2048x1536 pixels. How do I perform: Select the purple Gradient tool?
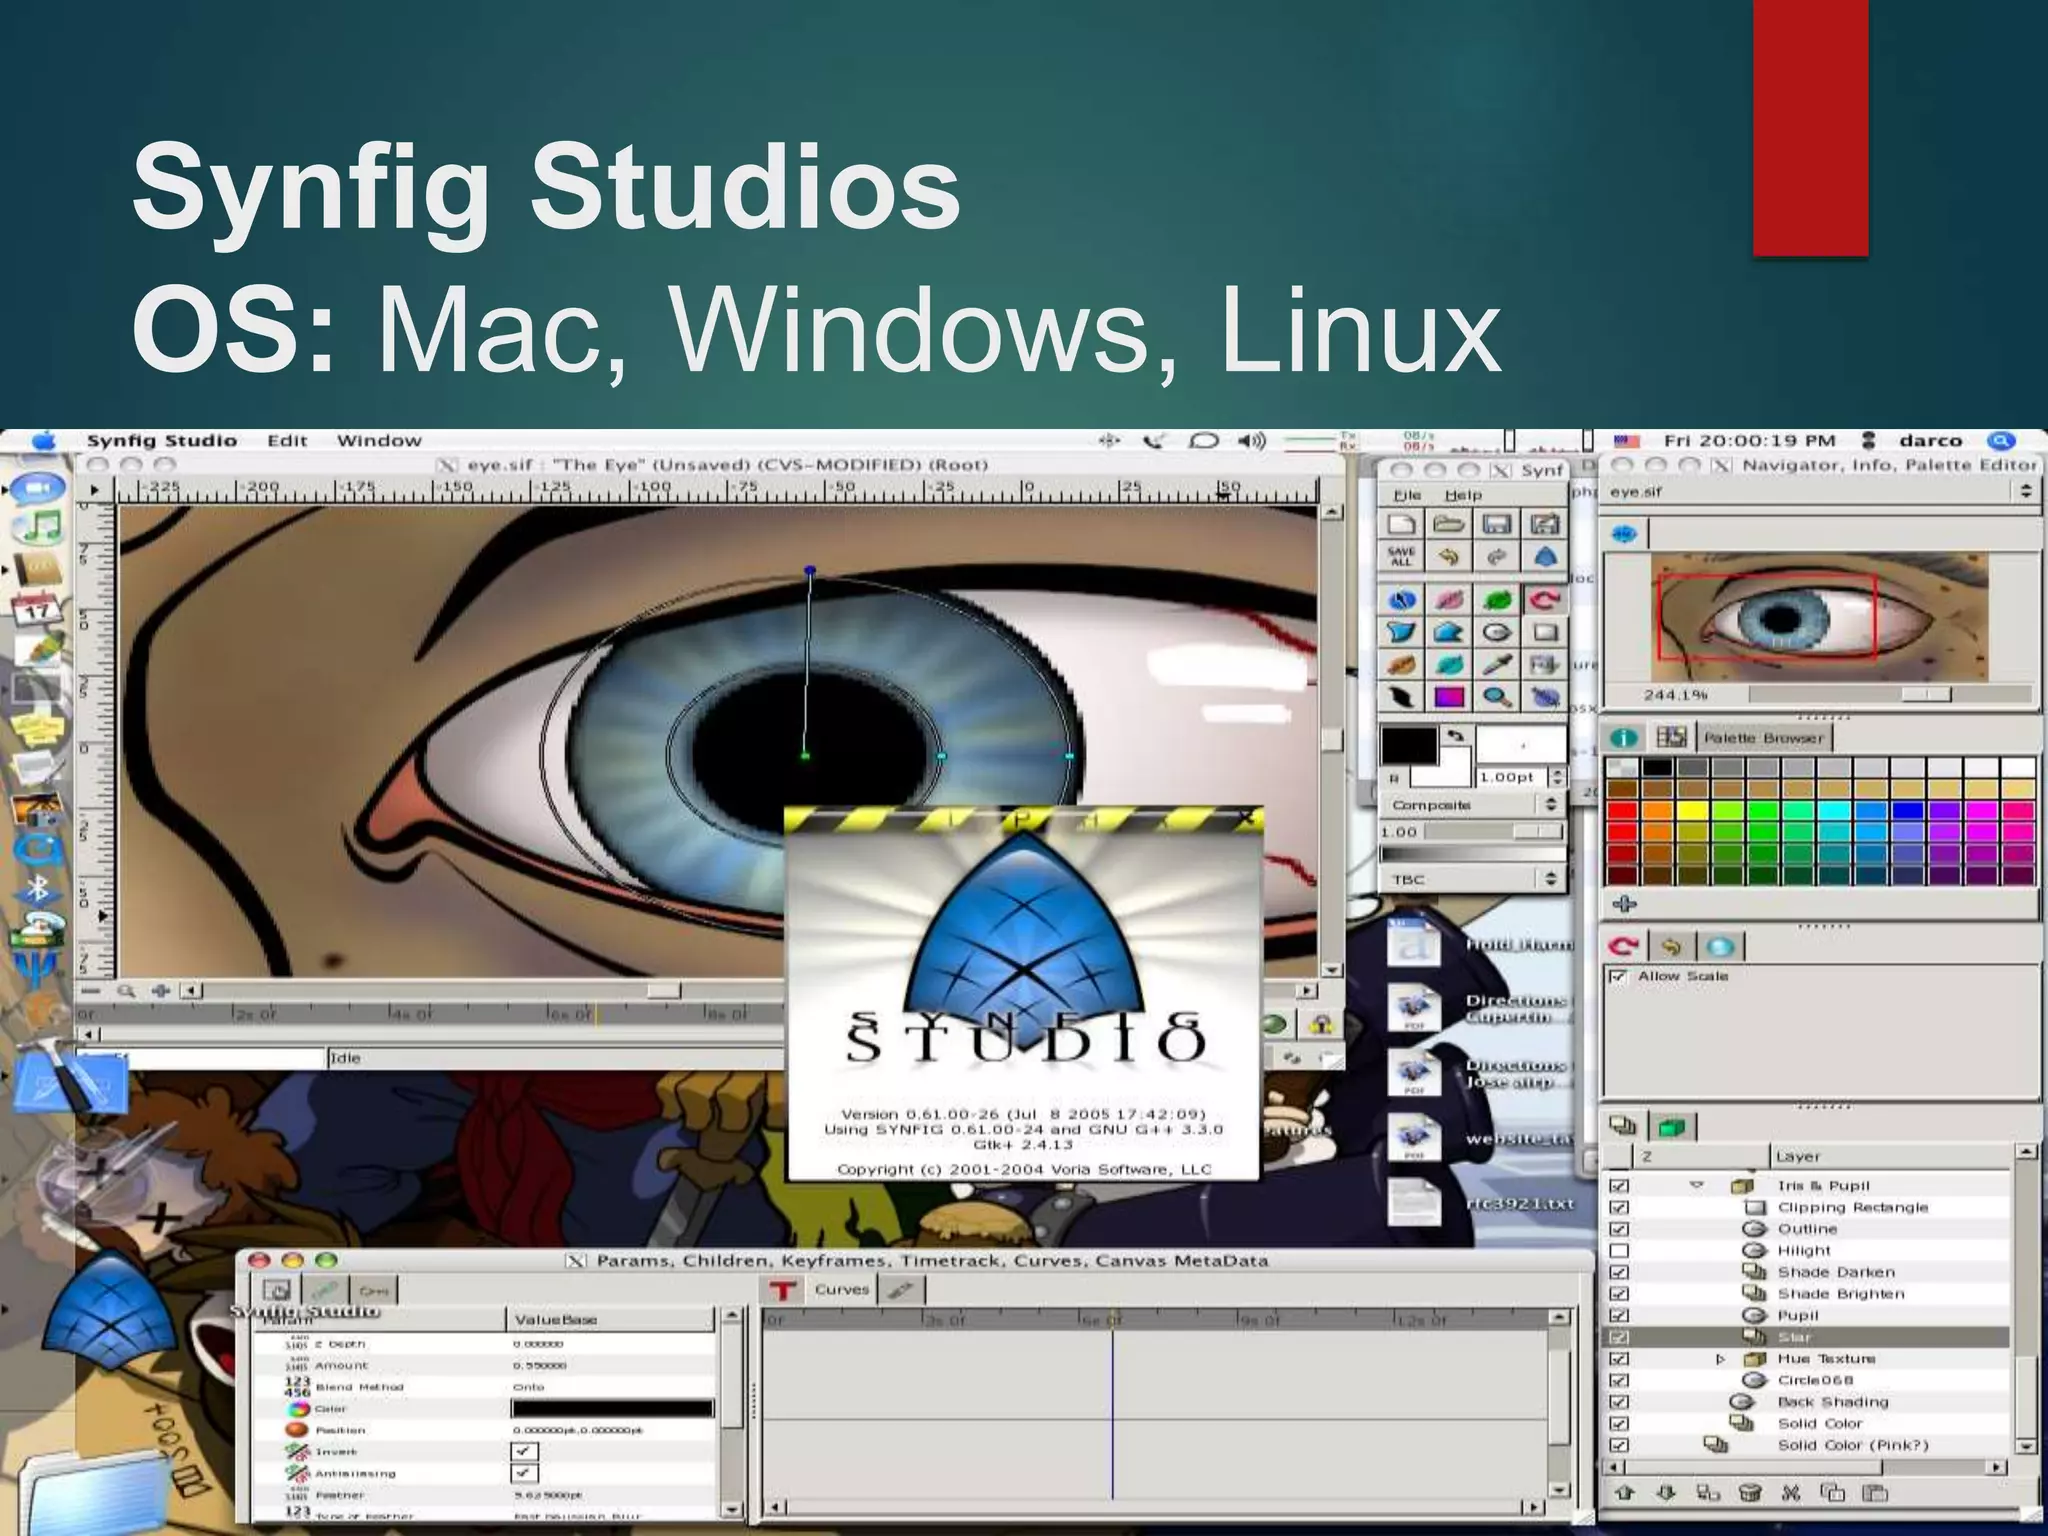tap(1449, 697)
